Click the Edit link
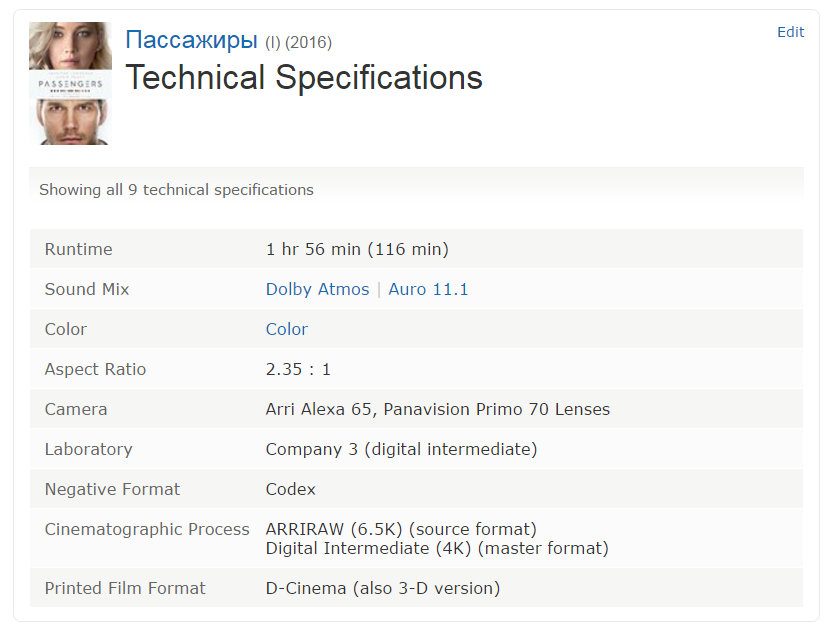Image resolution: width=829 pixels, height=628 pixels. 790,32
